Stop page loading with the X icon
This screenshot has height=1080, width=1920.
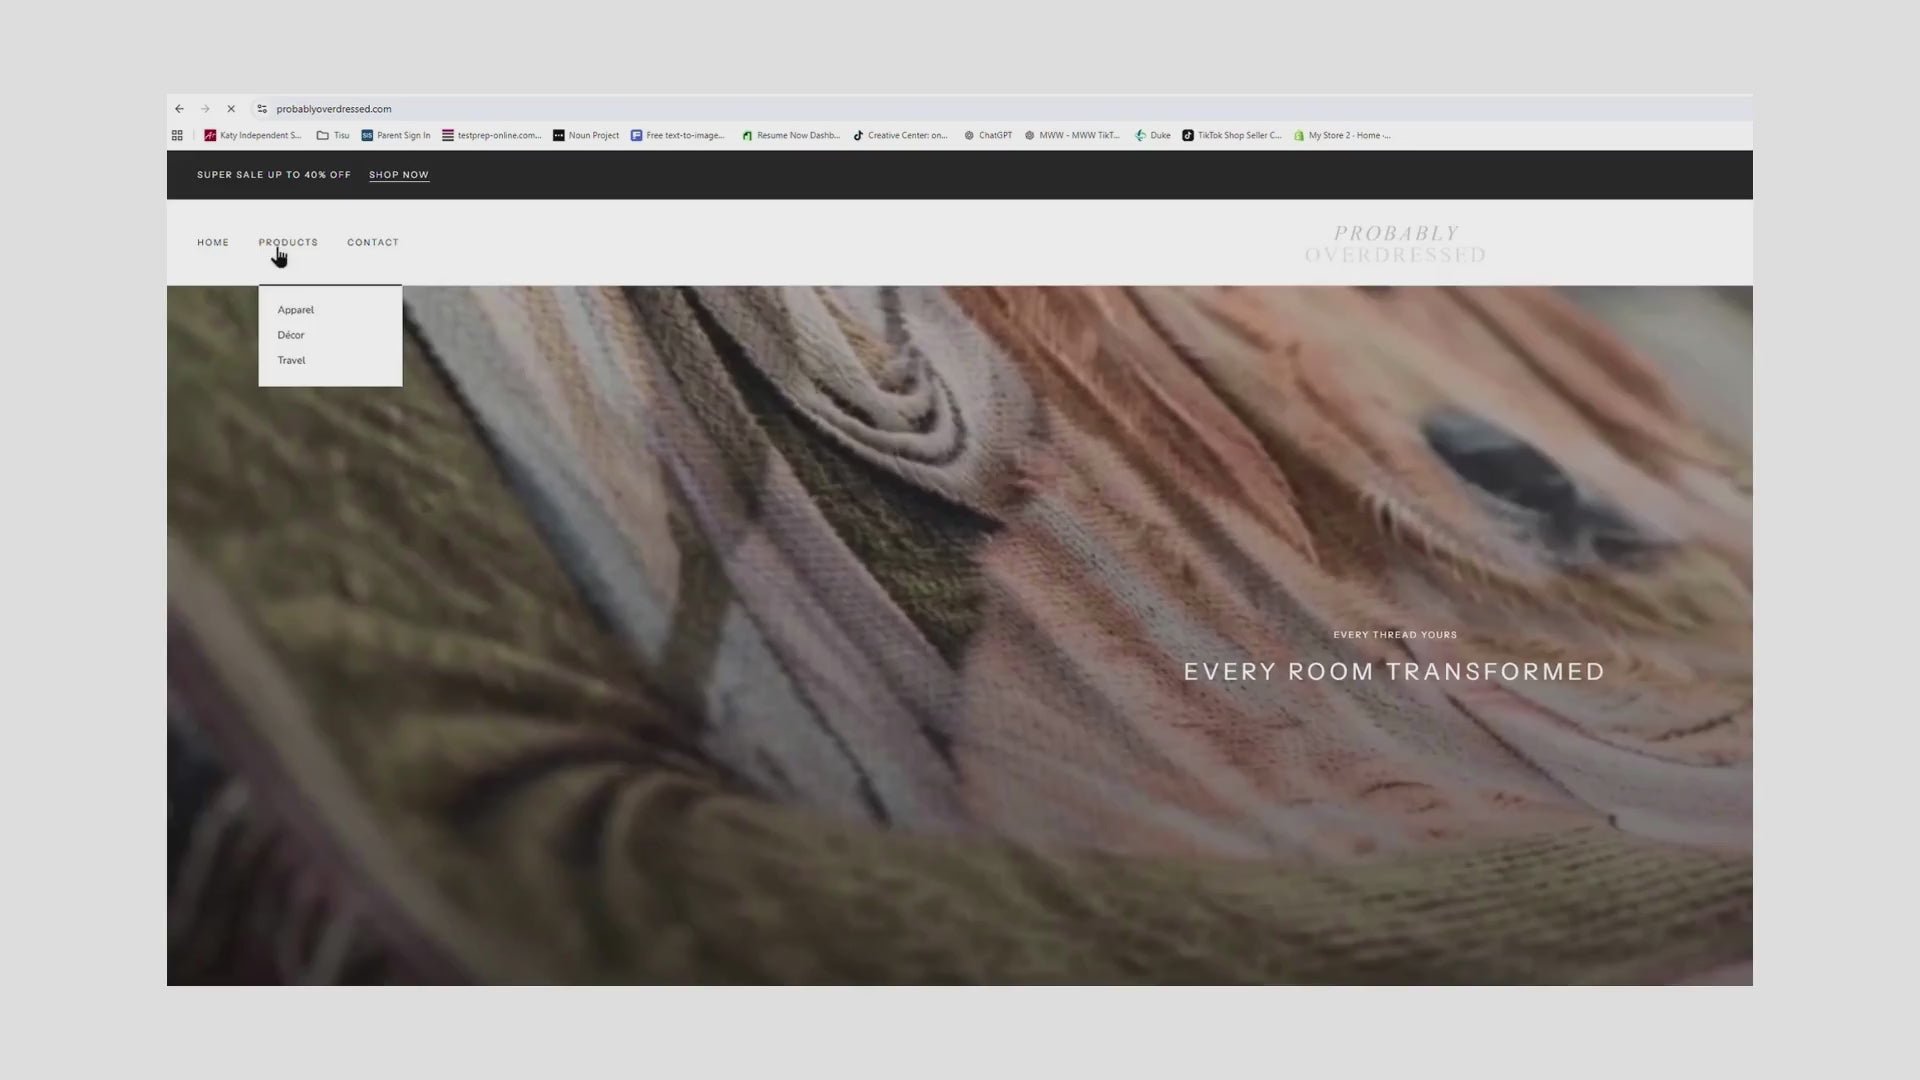(x=231, y=109)
